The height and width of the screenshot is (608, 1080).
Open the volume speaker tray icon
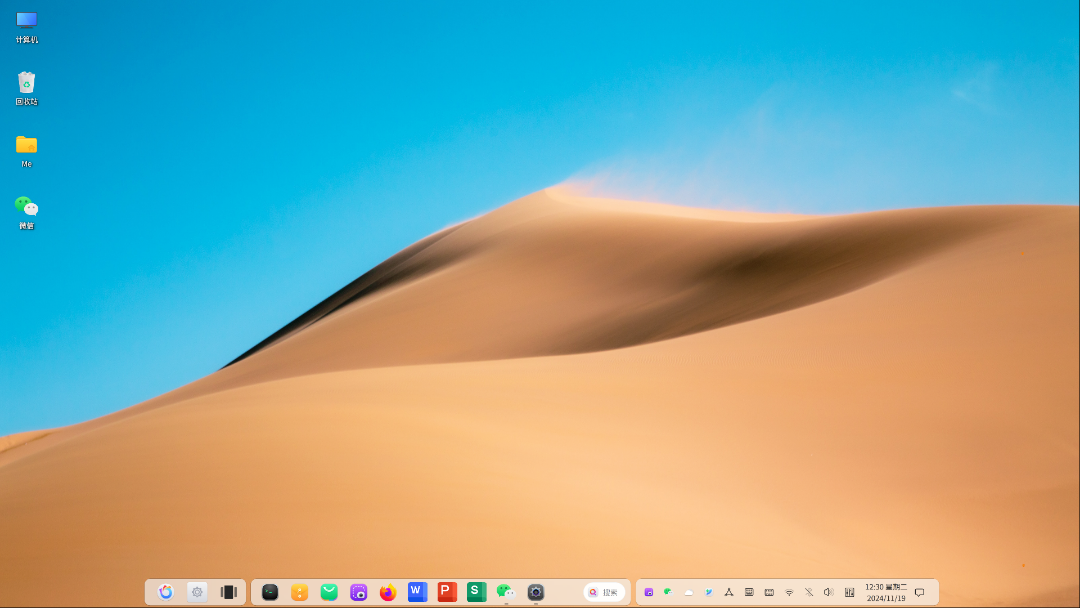tap(829, 592)
